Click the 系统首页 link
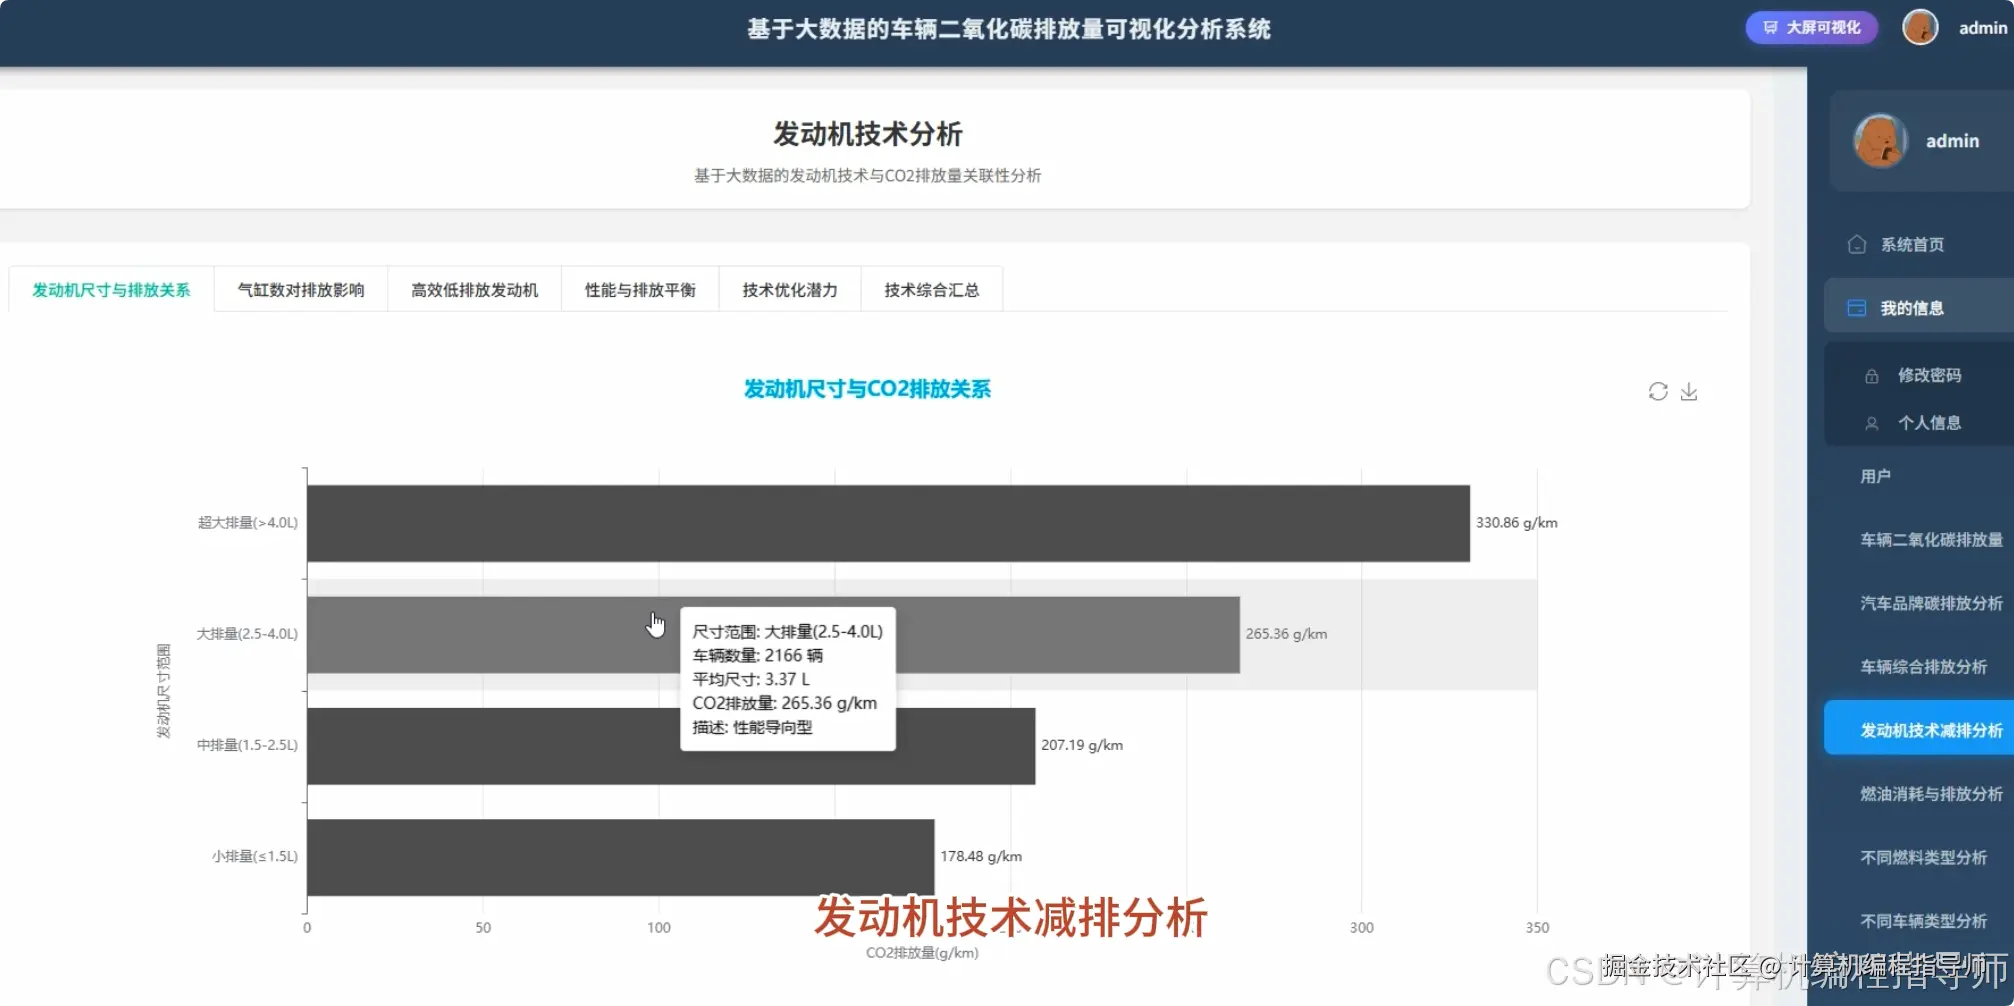Viewport: 2014px width, 1006px height. (x=1900, y=243)
